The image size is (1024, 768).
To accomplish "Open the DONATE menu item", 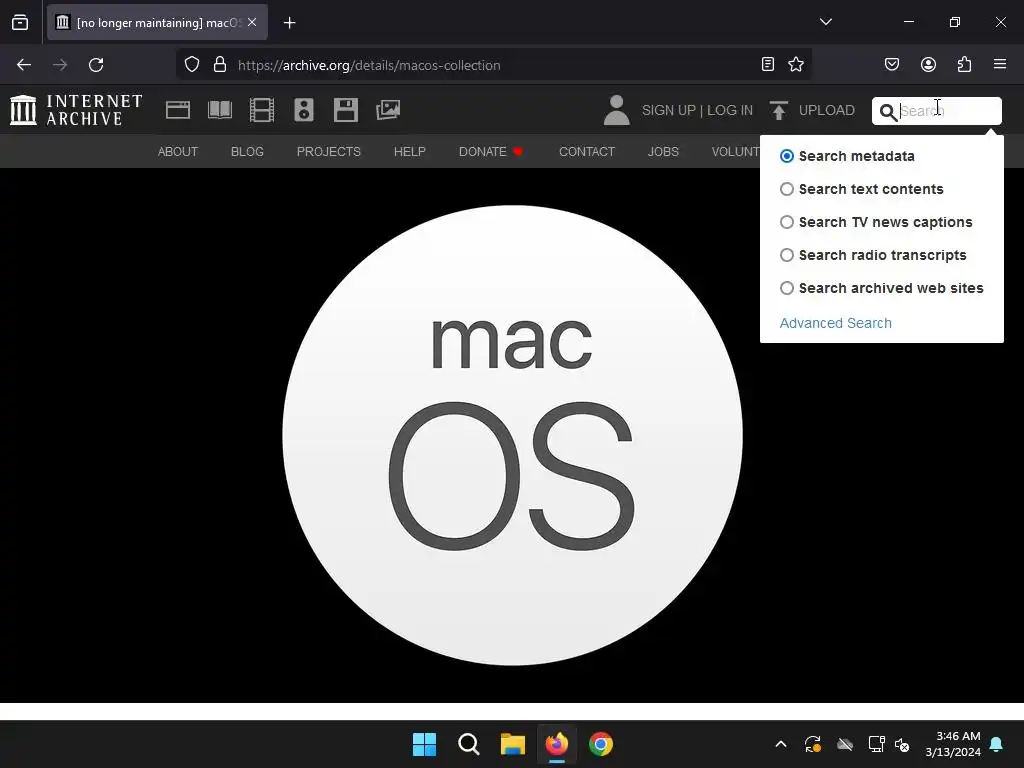I will point(490,152).
